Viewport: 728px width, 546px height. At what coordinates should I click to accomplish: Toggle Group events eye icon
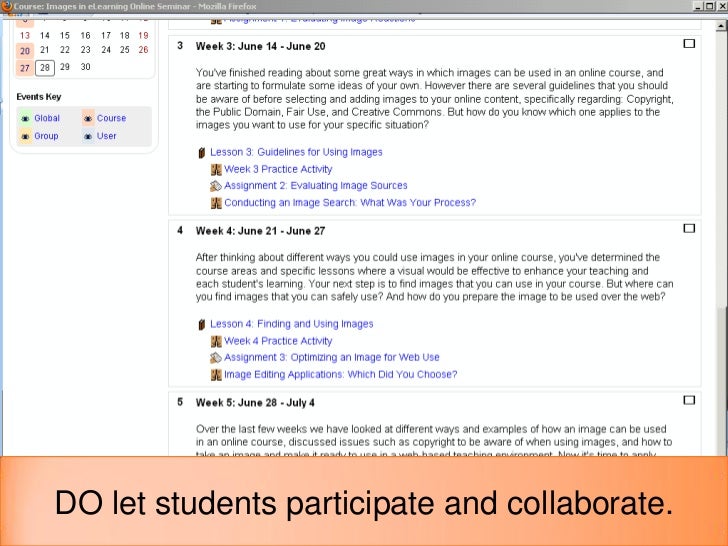coord(25,136)
